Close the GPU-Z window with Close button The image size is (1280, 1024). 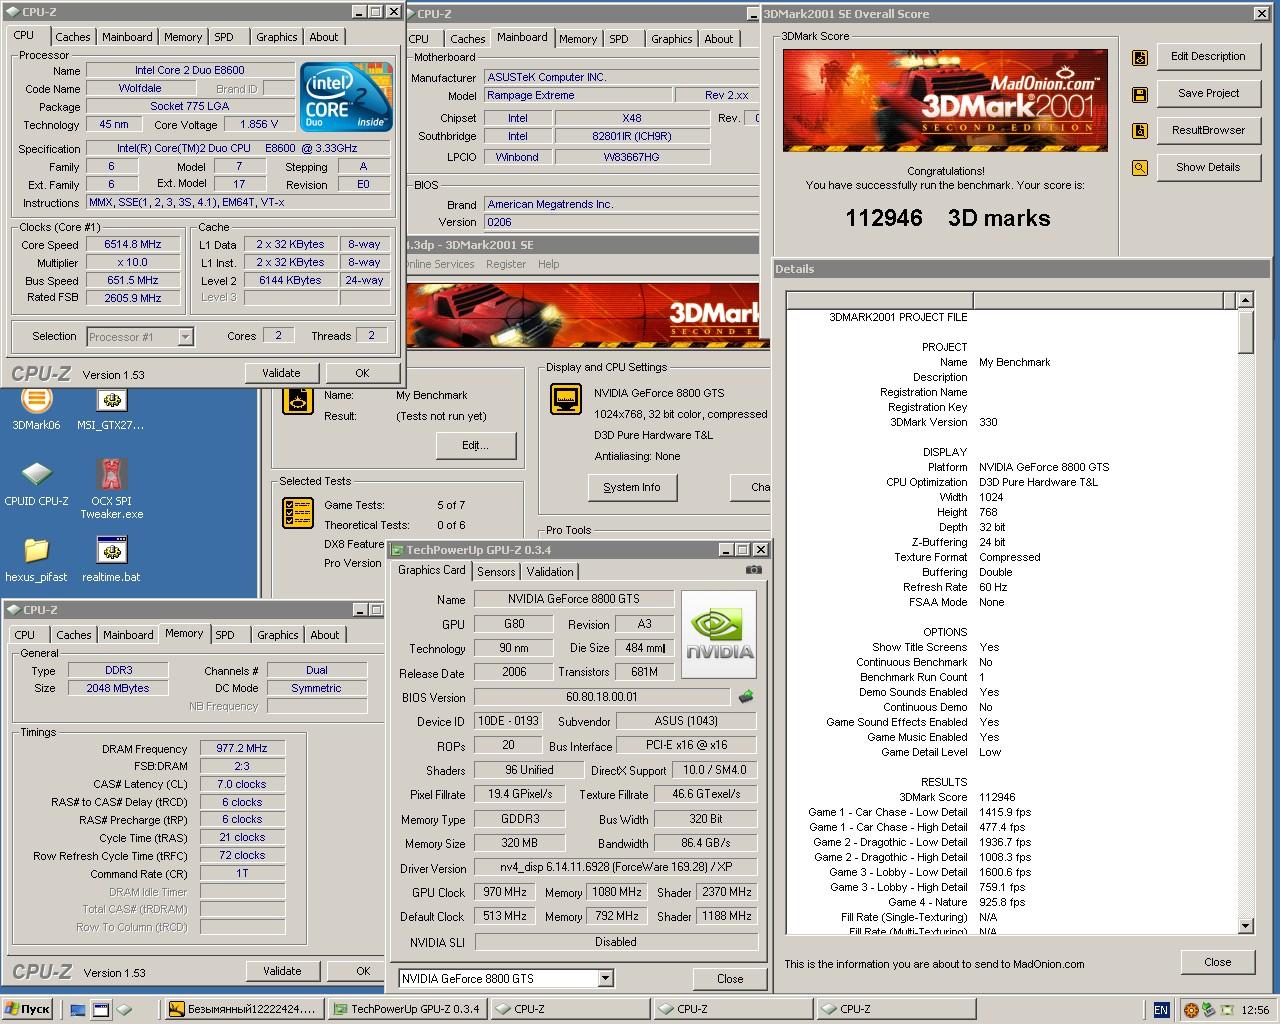(730, 979)
